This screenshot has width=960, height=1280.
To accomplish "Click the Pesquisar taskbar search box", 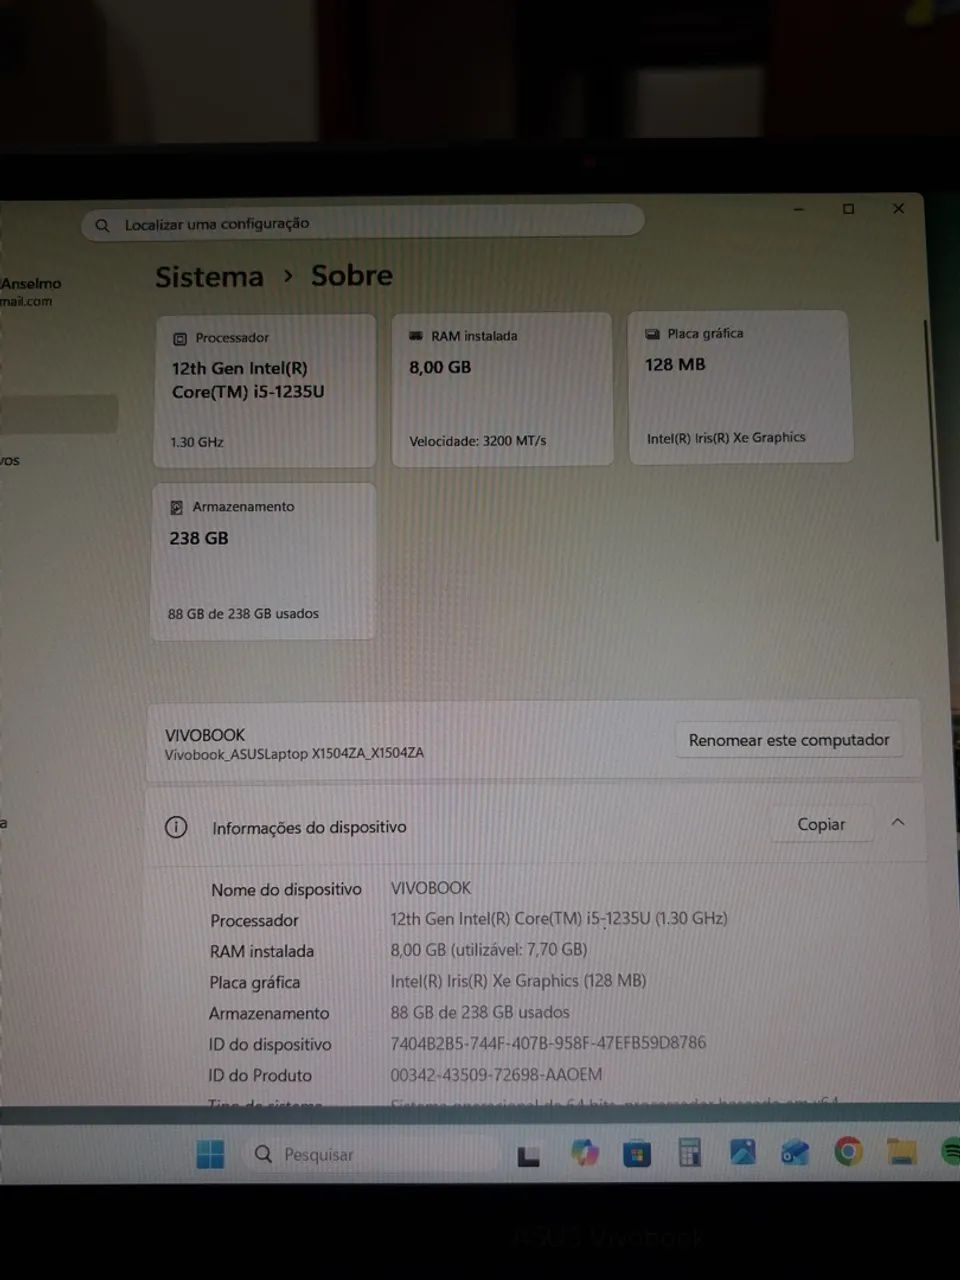I will point(372,1154).
